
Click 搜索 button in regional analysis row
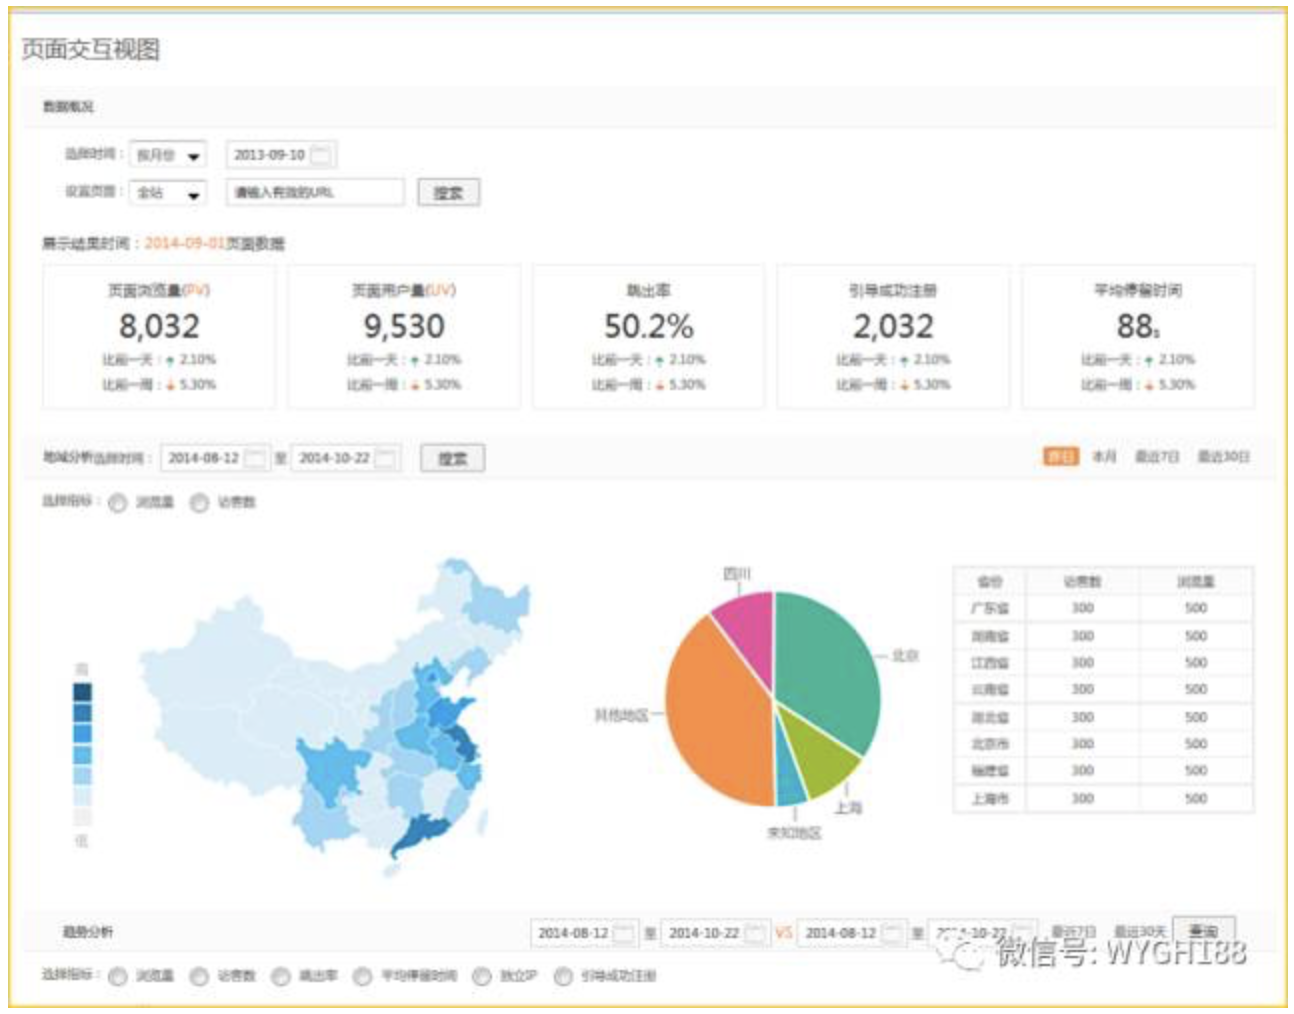452,458
